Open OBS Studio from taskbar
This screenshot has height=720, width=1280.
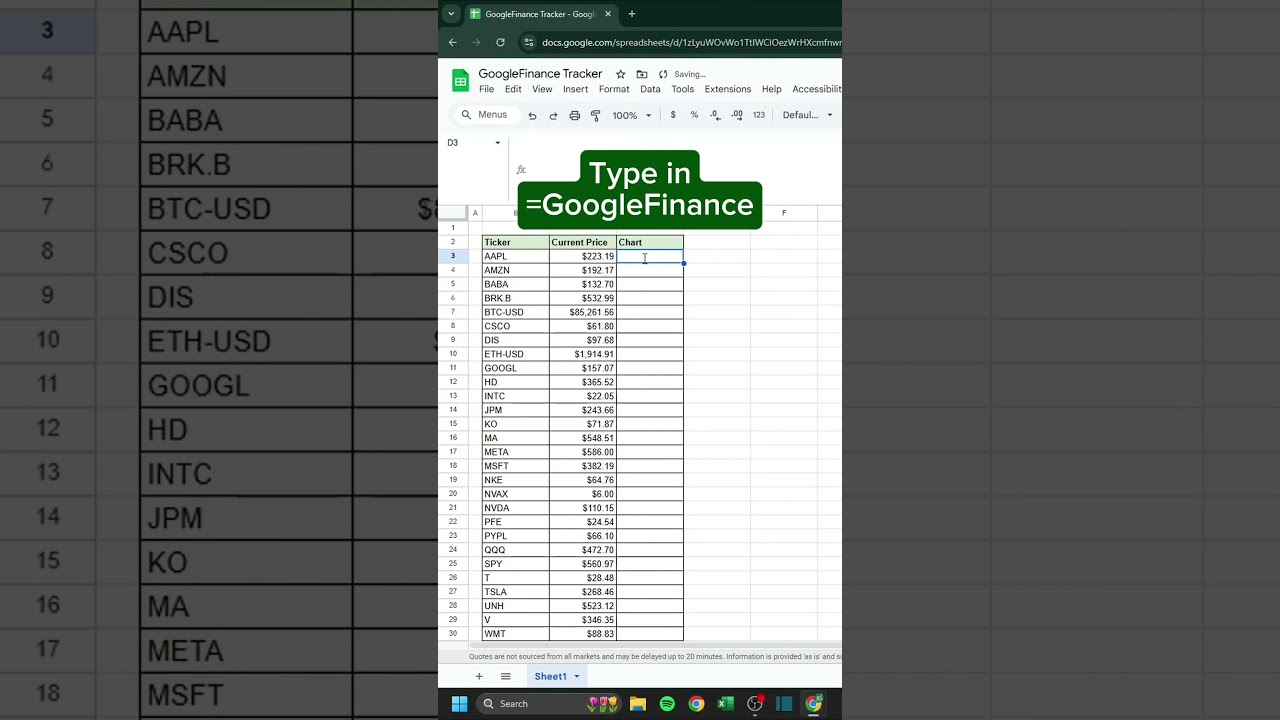(x=755, y=704)
